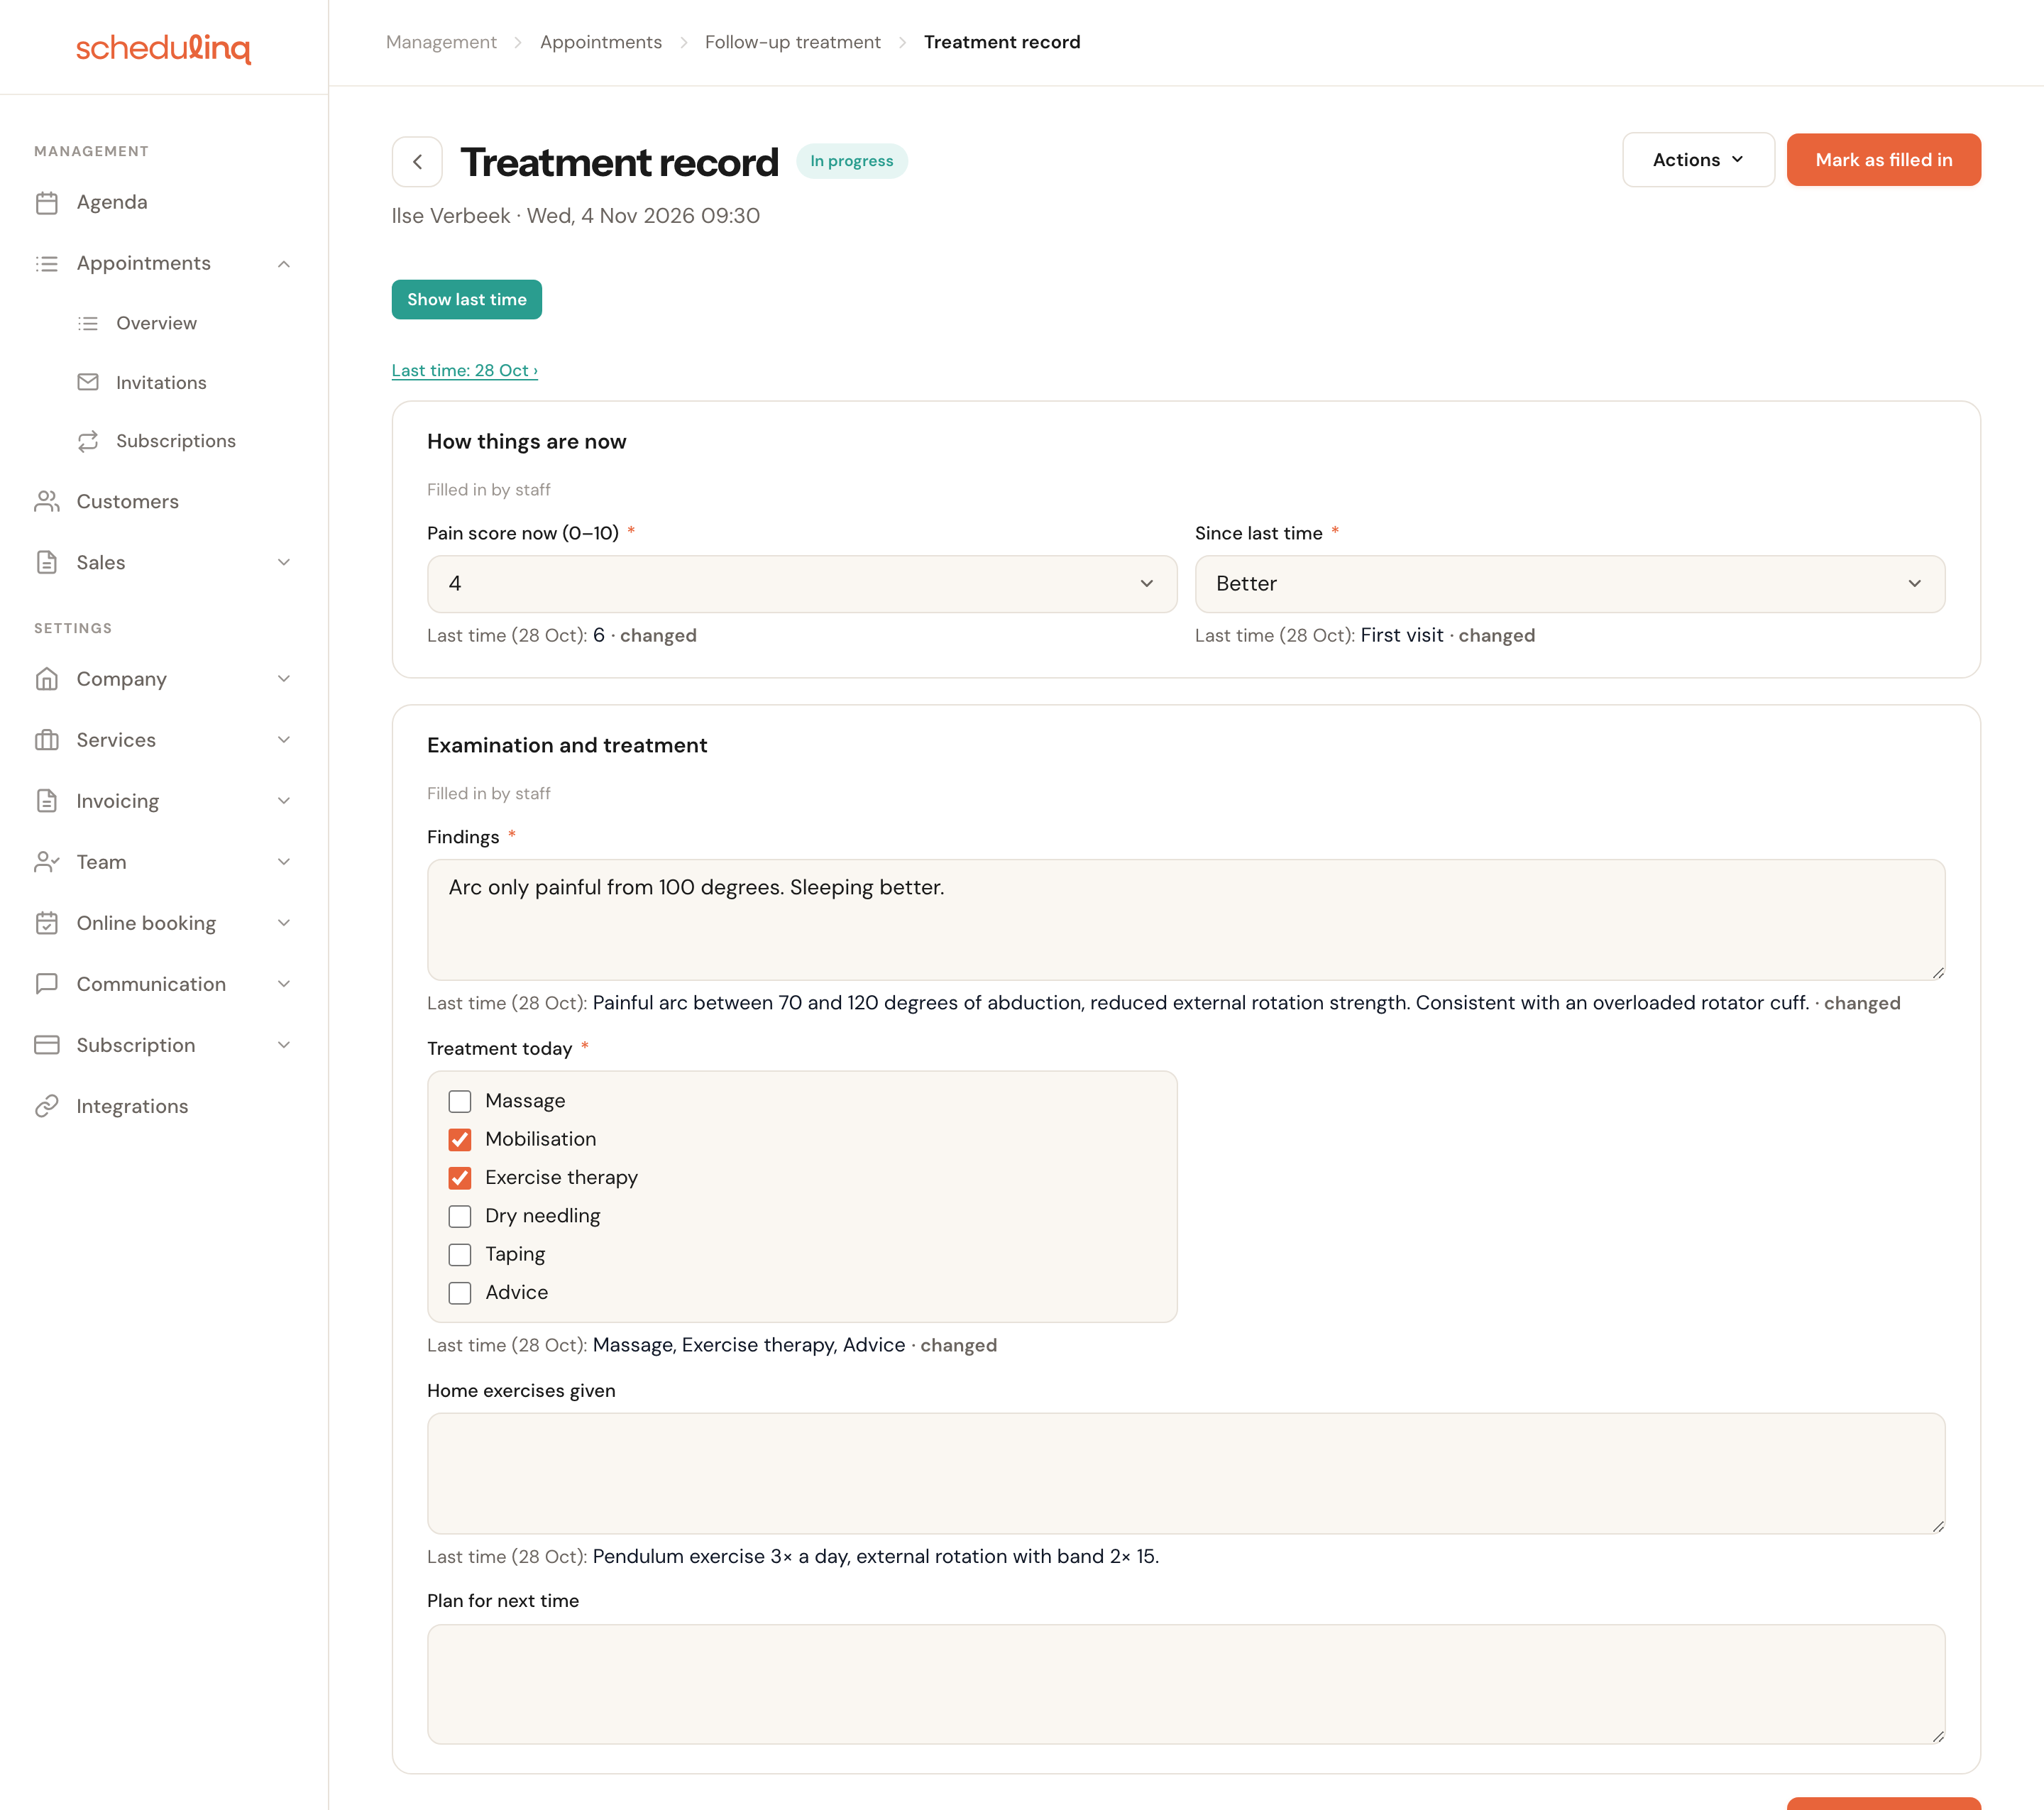Click the Communication speech bubble icon
Viewport: 2044px width, 1810px height.
(47, 984)
